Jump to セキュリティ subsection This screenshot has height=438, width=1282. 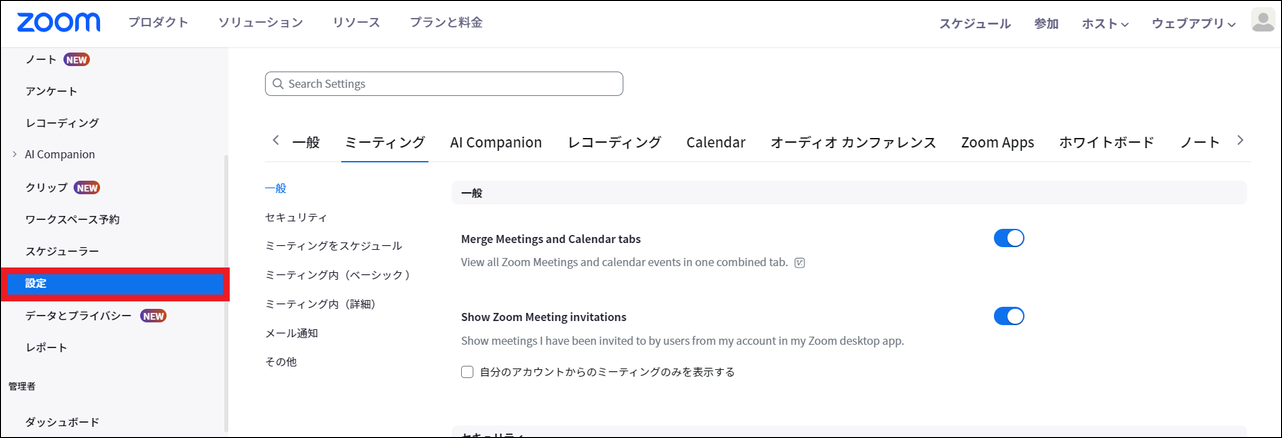[x=296, y=217]
